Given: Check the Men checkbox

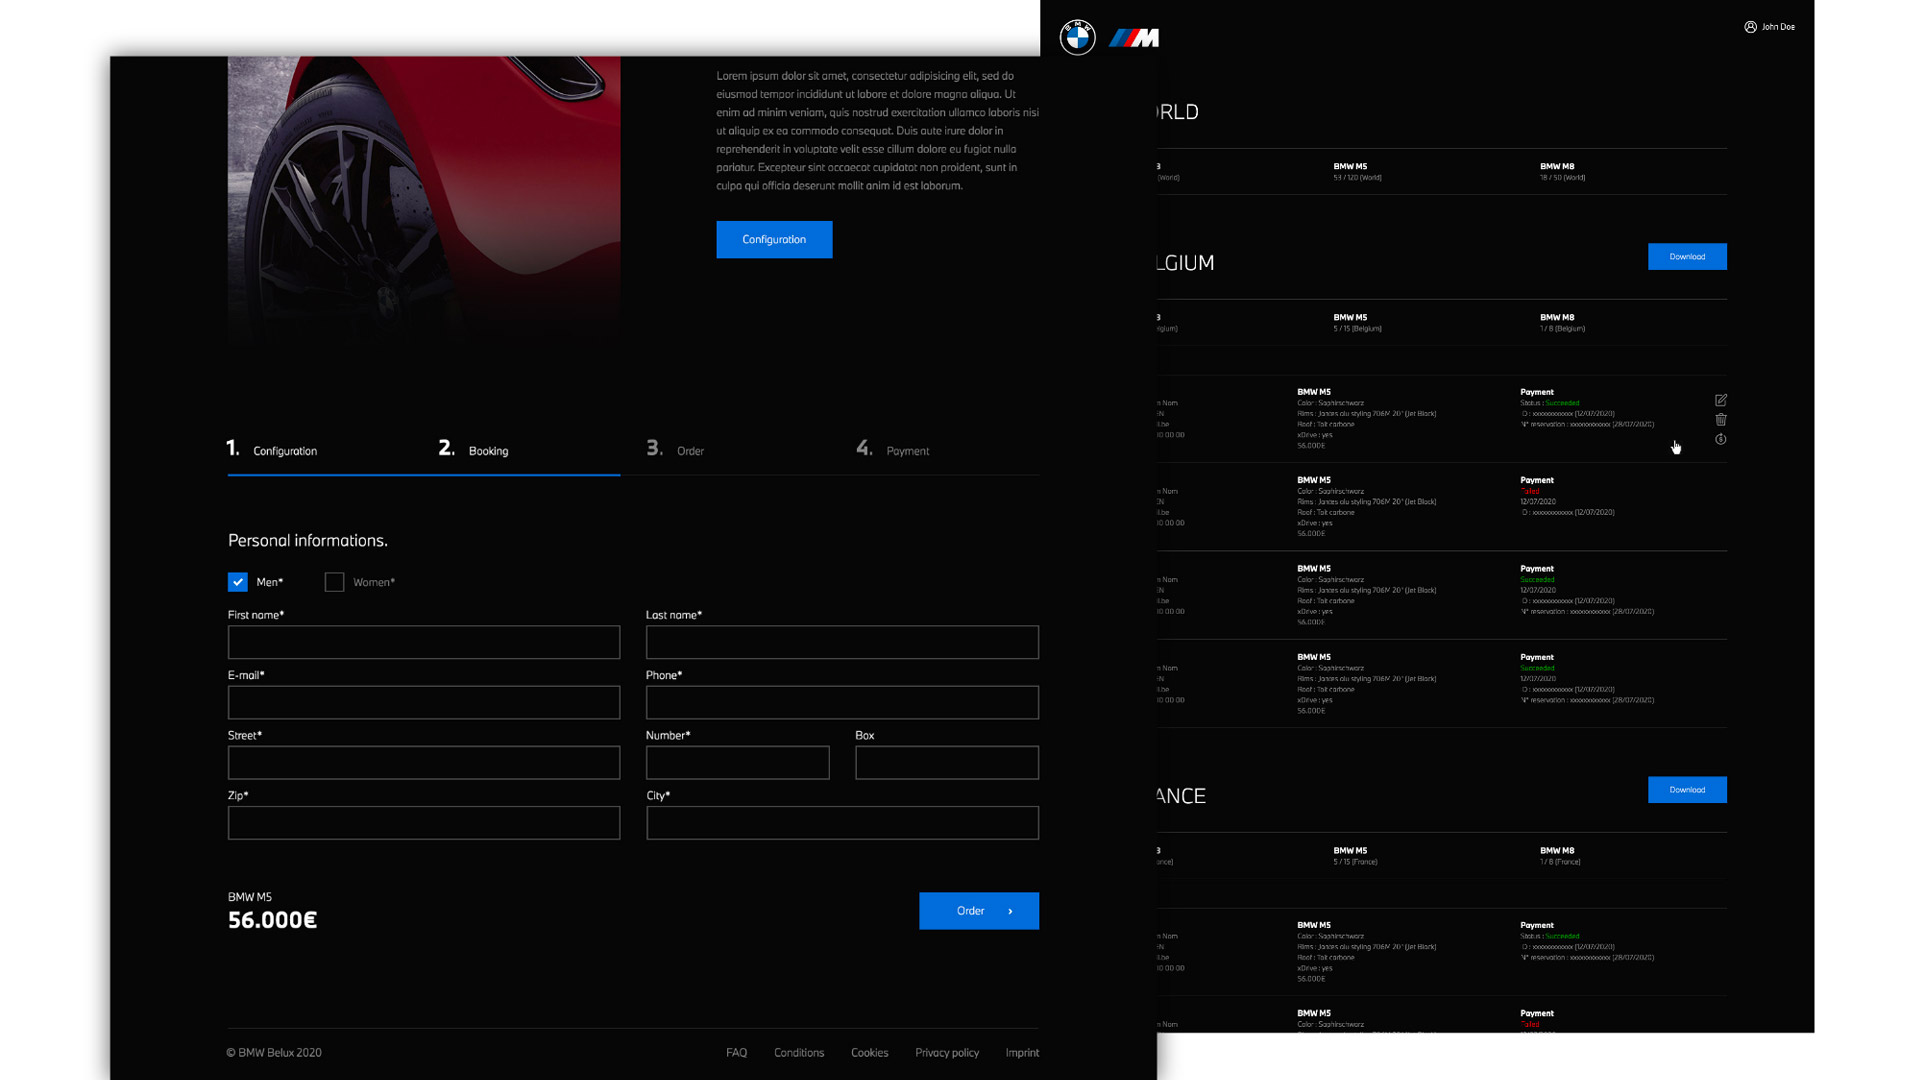Looking at the screenshot, I should pyautogui.click(x=238, y=582).
